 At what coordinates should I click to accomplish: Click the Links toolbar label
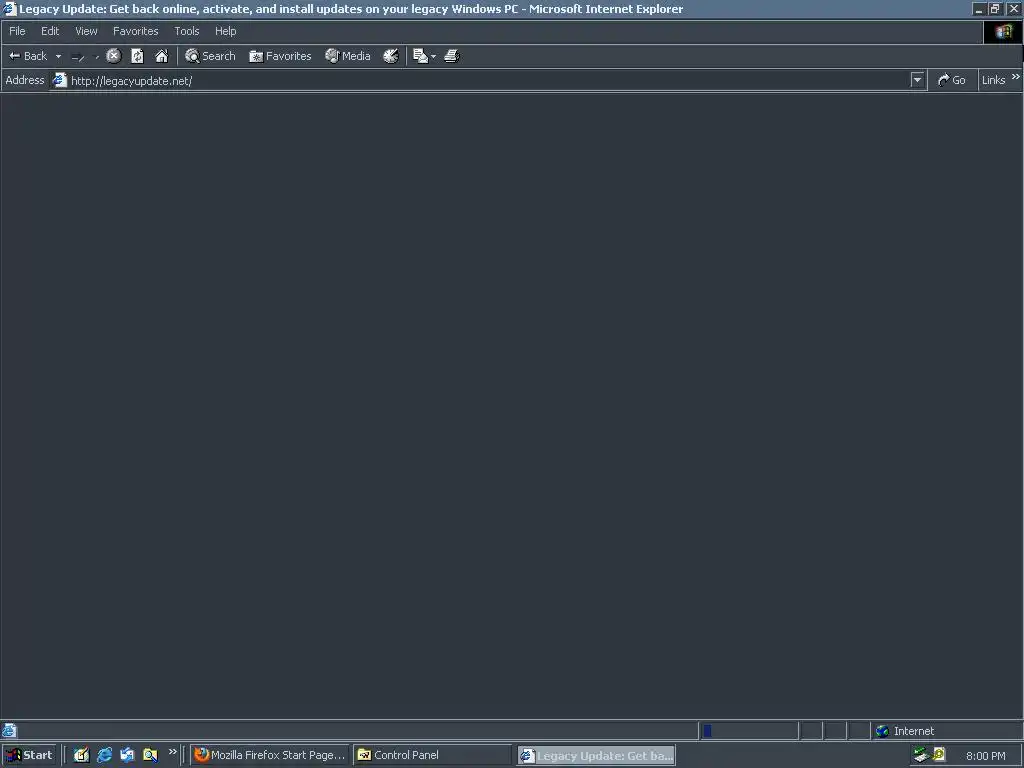point(993,80)
